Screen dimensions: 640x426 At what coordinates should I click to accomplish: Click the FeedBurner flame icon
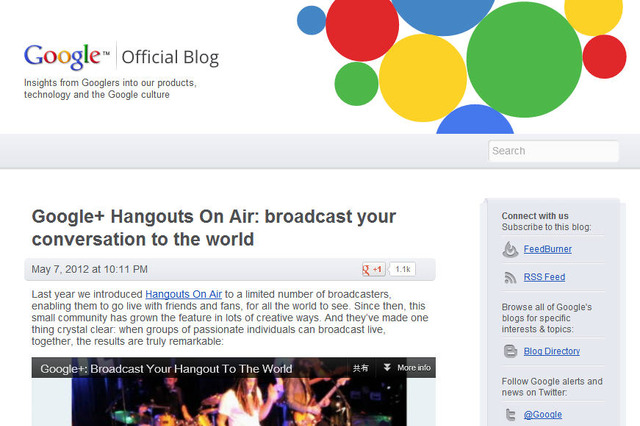click(x=510, y=249)
